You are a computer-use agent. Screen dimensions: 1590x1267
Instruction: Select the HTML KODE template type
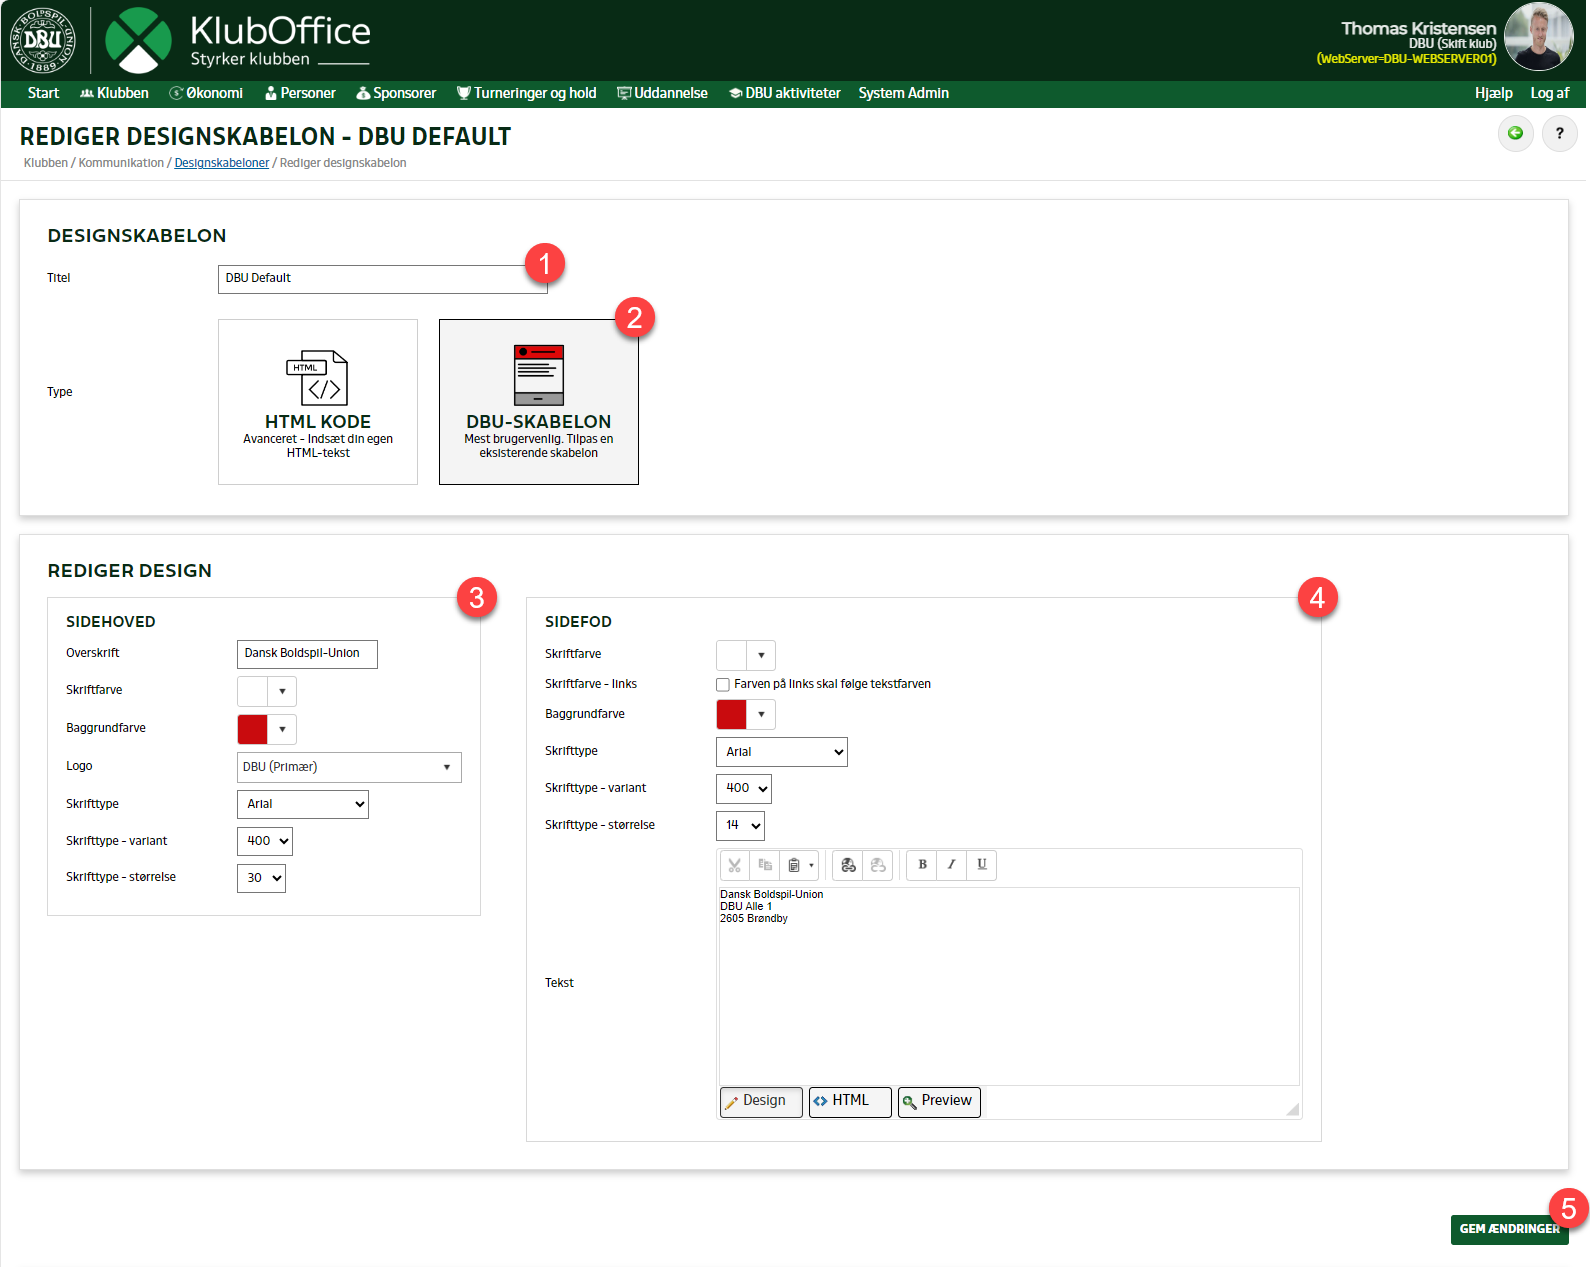click(318, 402)
